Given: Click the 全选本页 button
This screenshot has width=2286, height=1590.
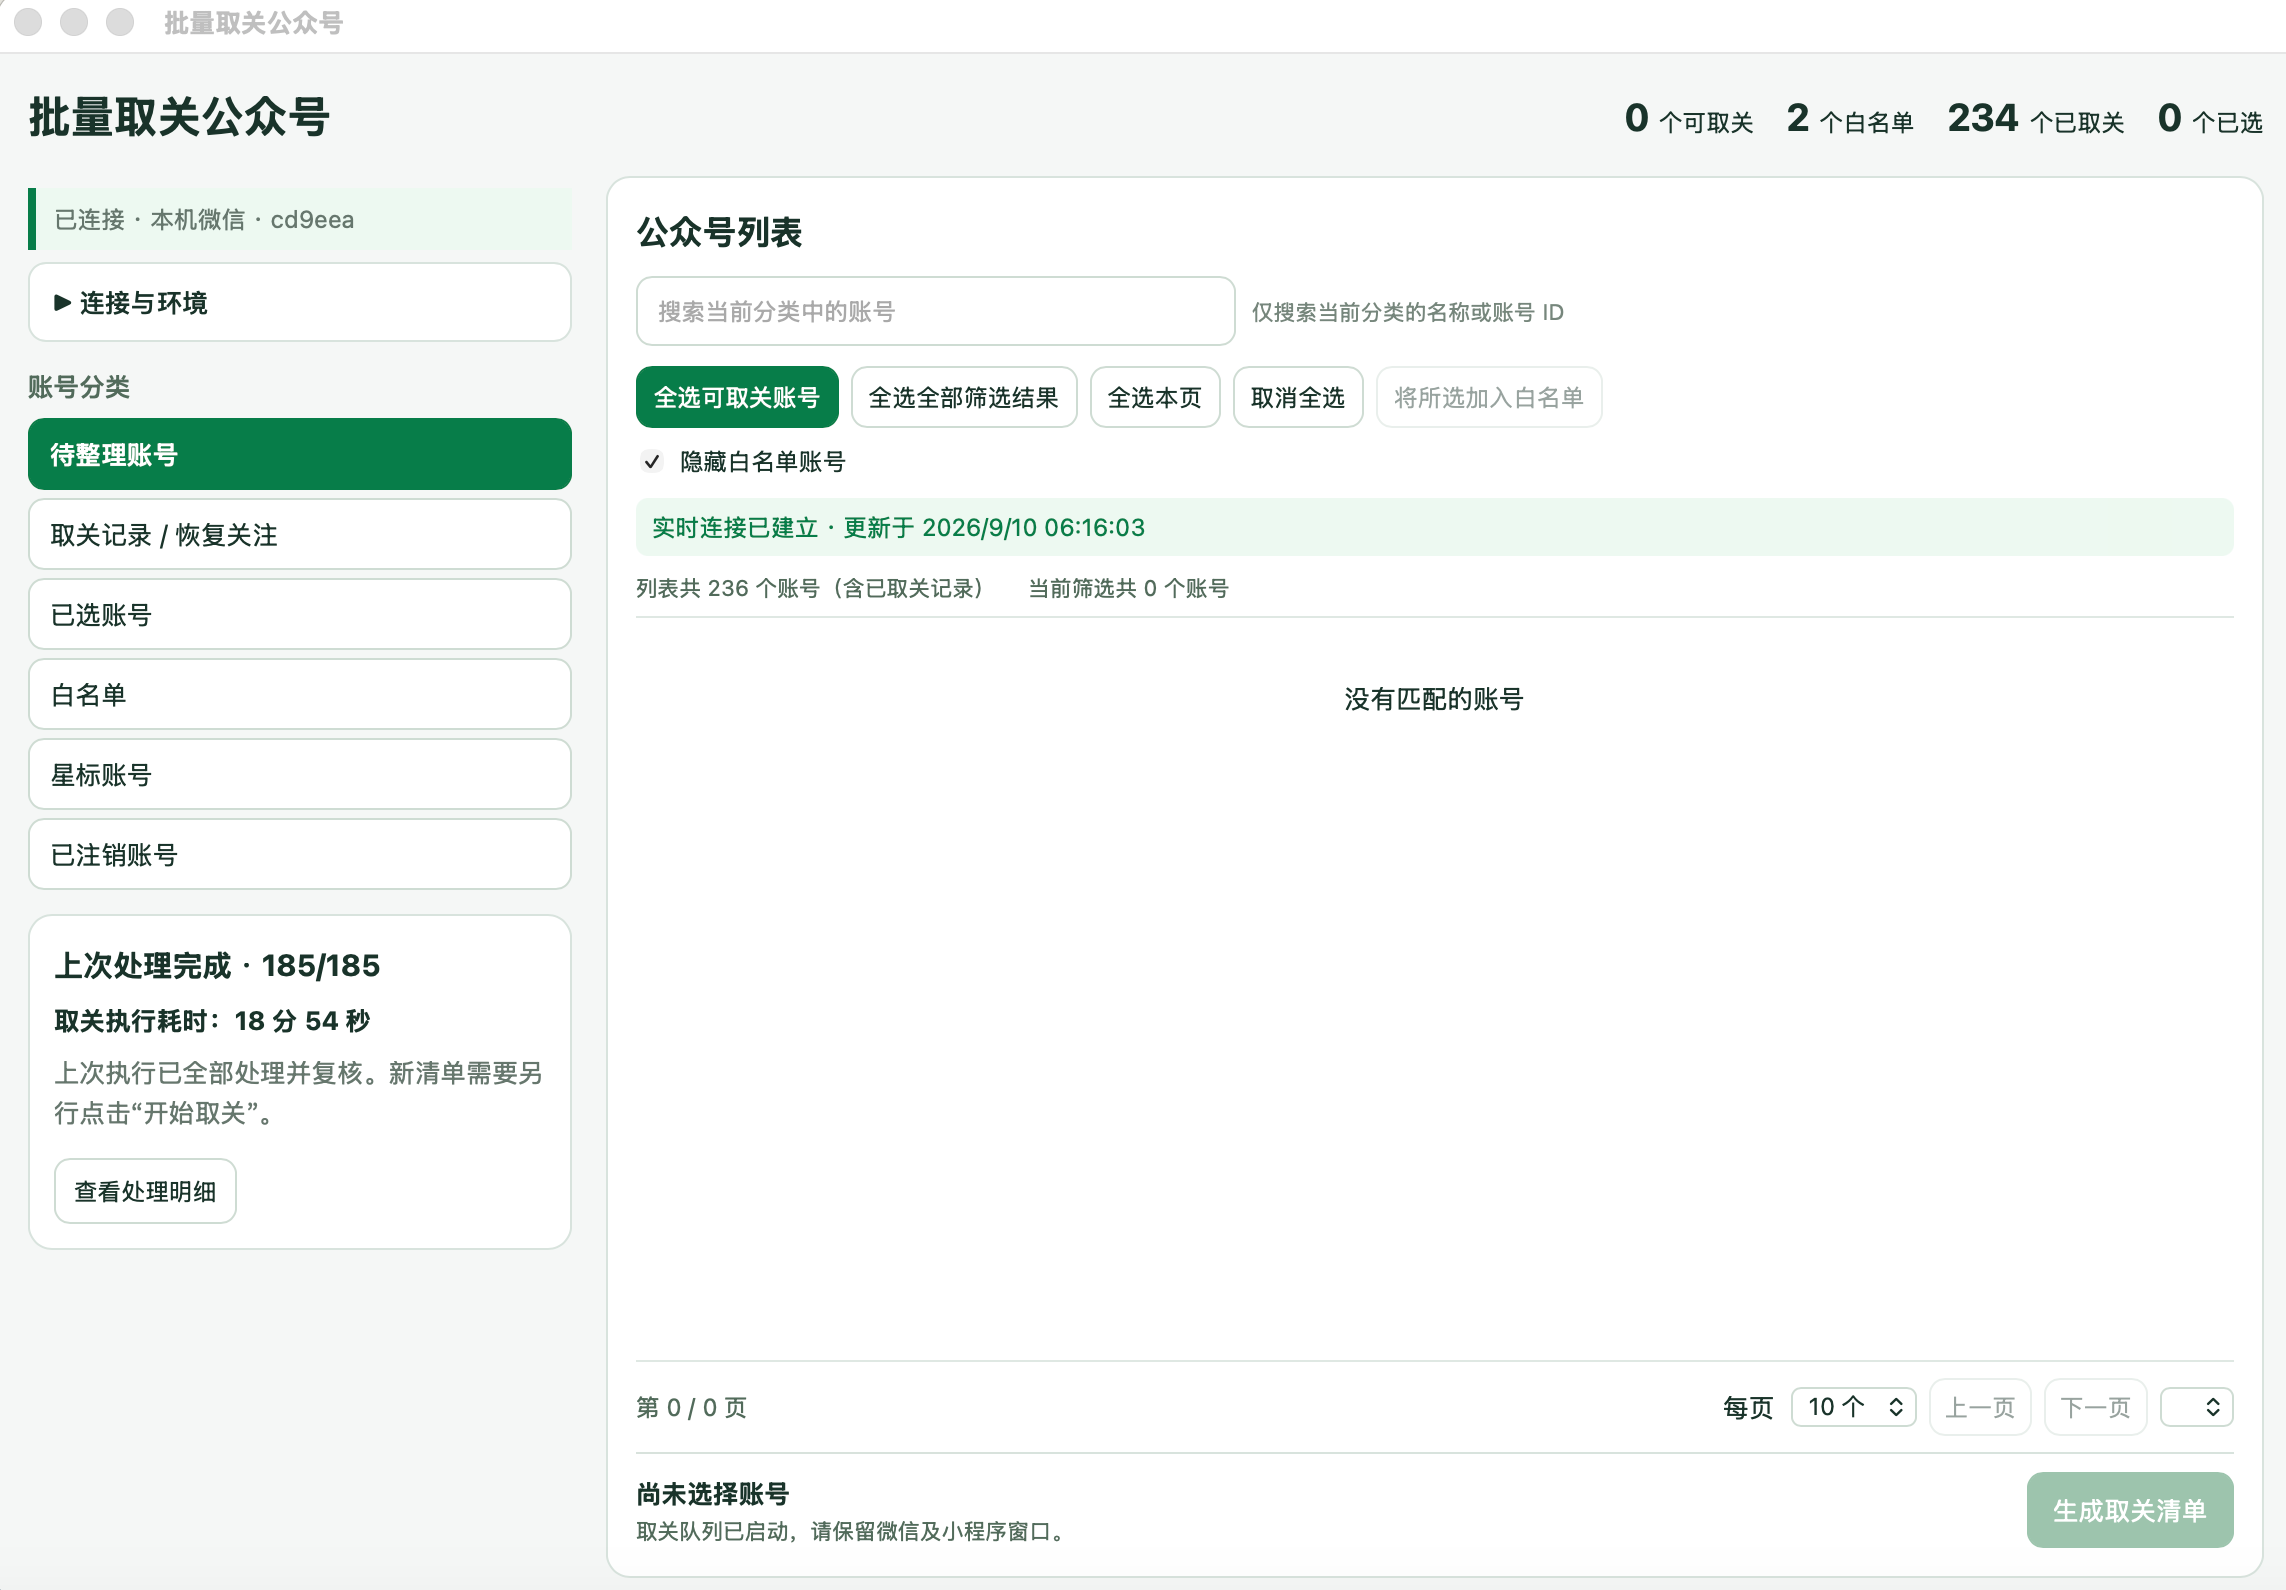Looking at the screenshot, I should [x=1155, y=397].
